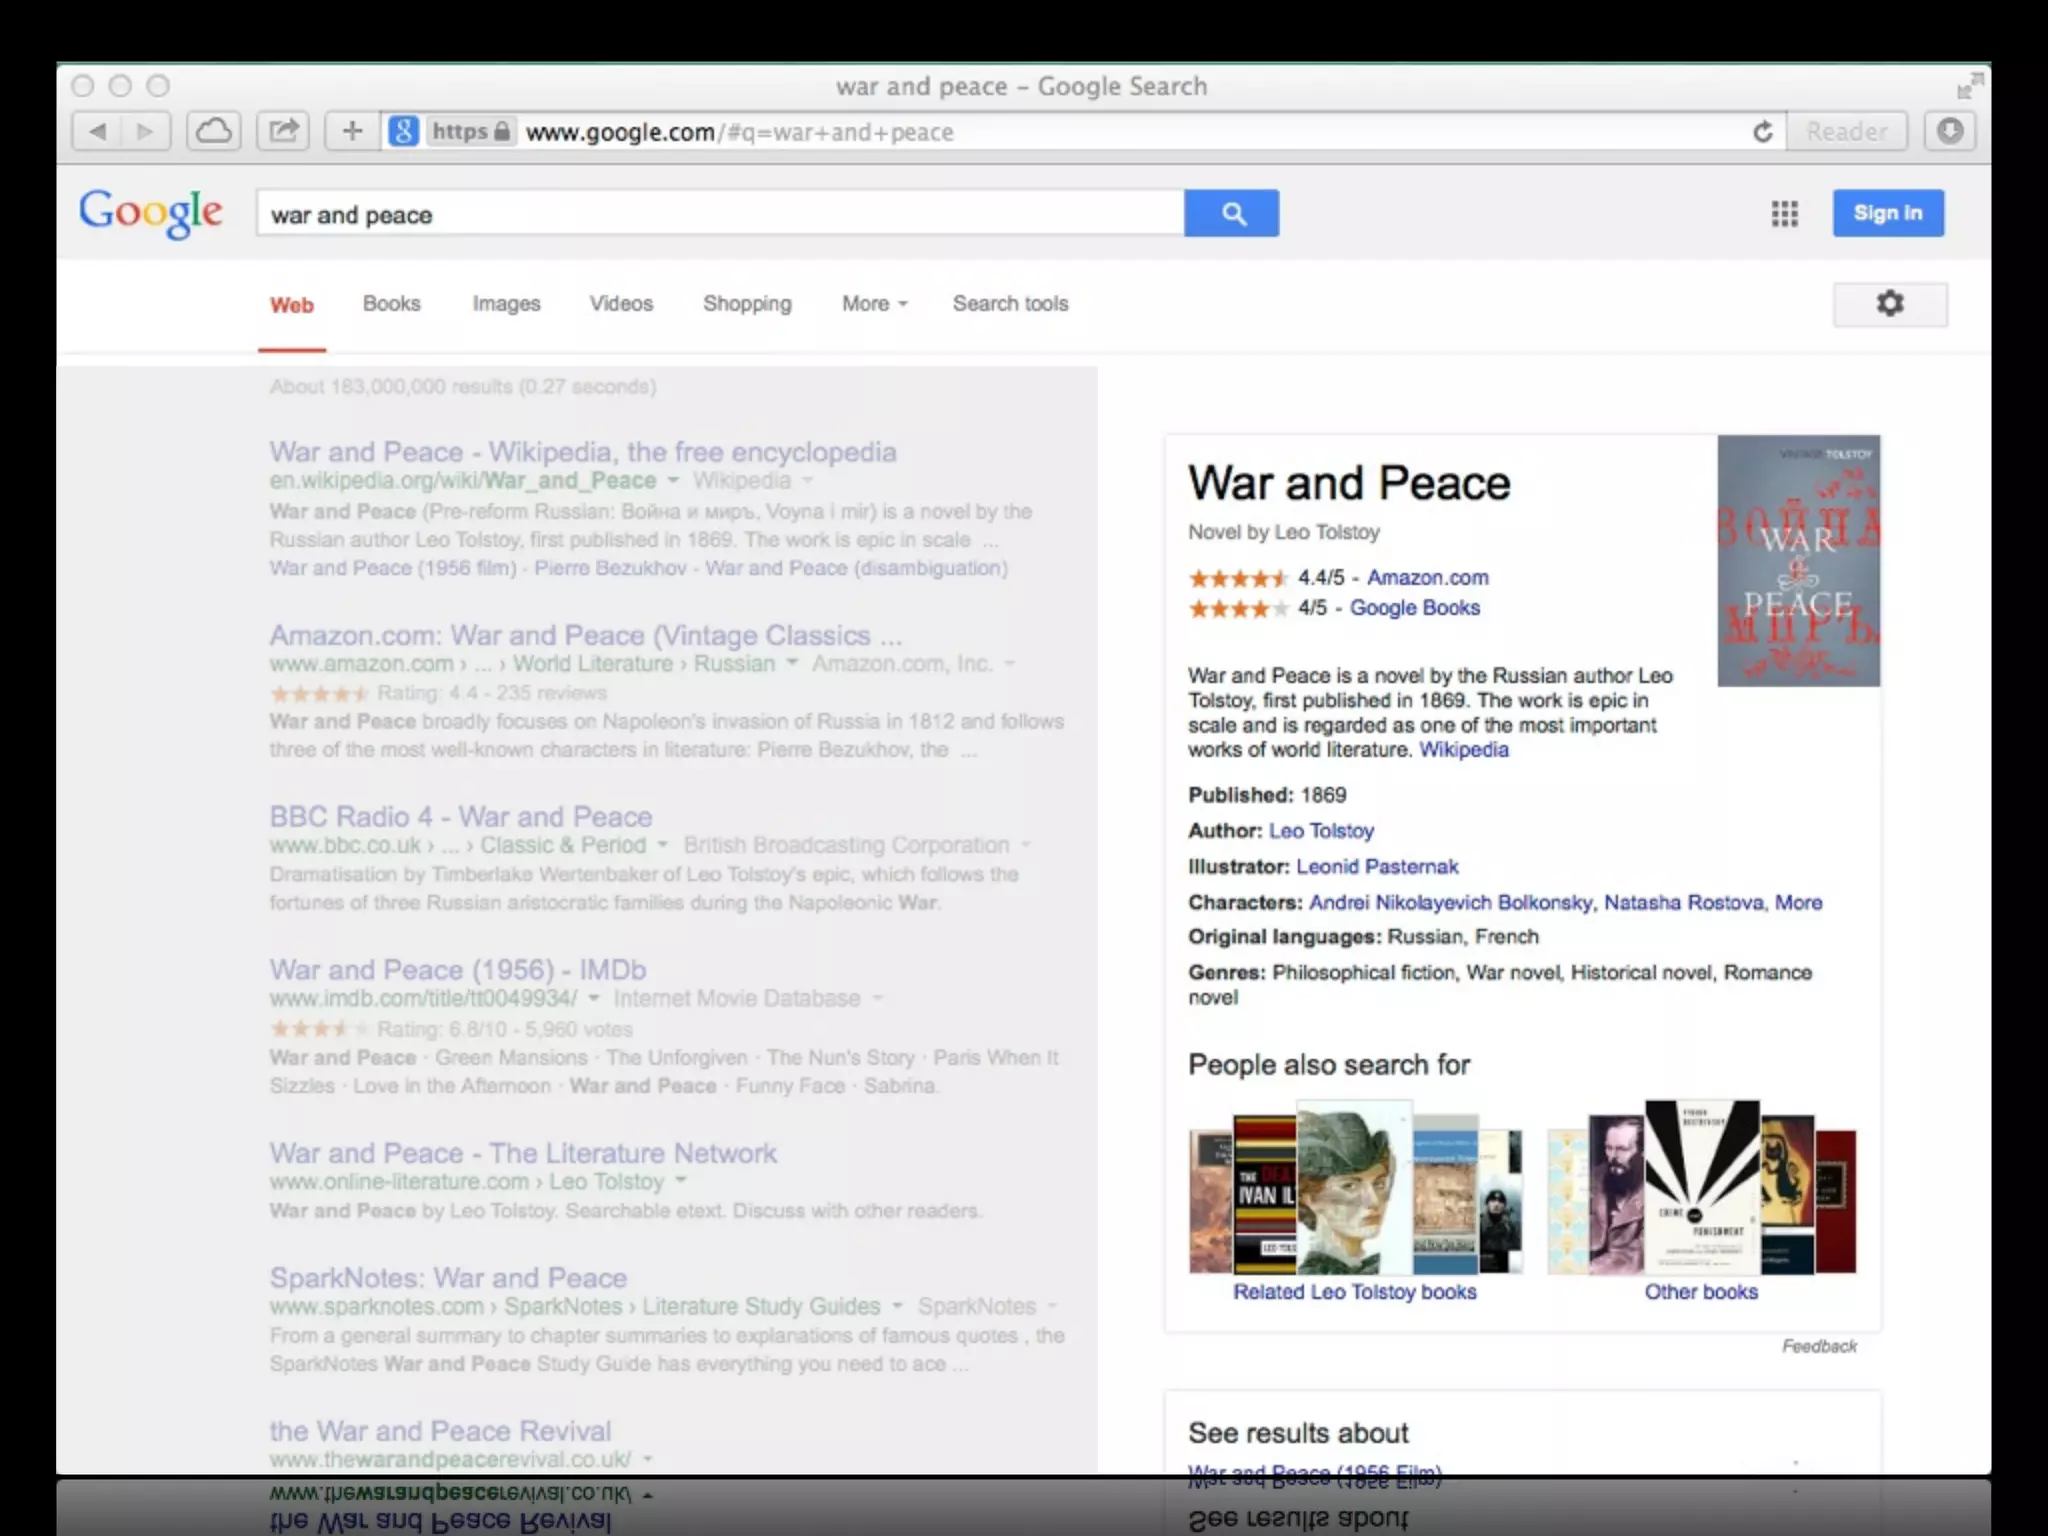Click the Amazon.com rating link
Image resolution: width=2048 pixels, height=1536 pixels.
pos(1427,578)
